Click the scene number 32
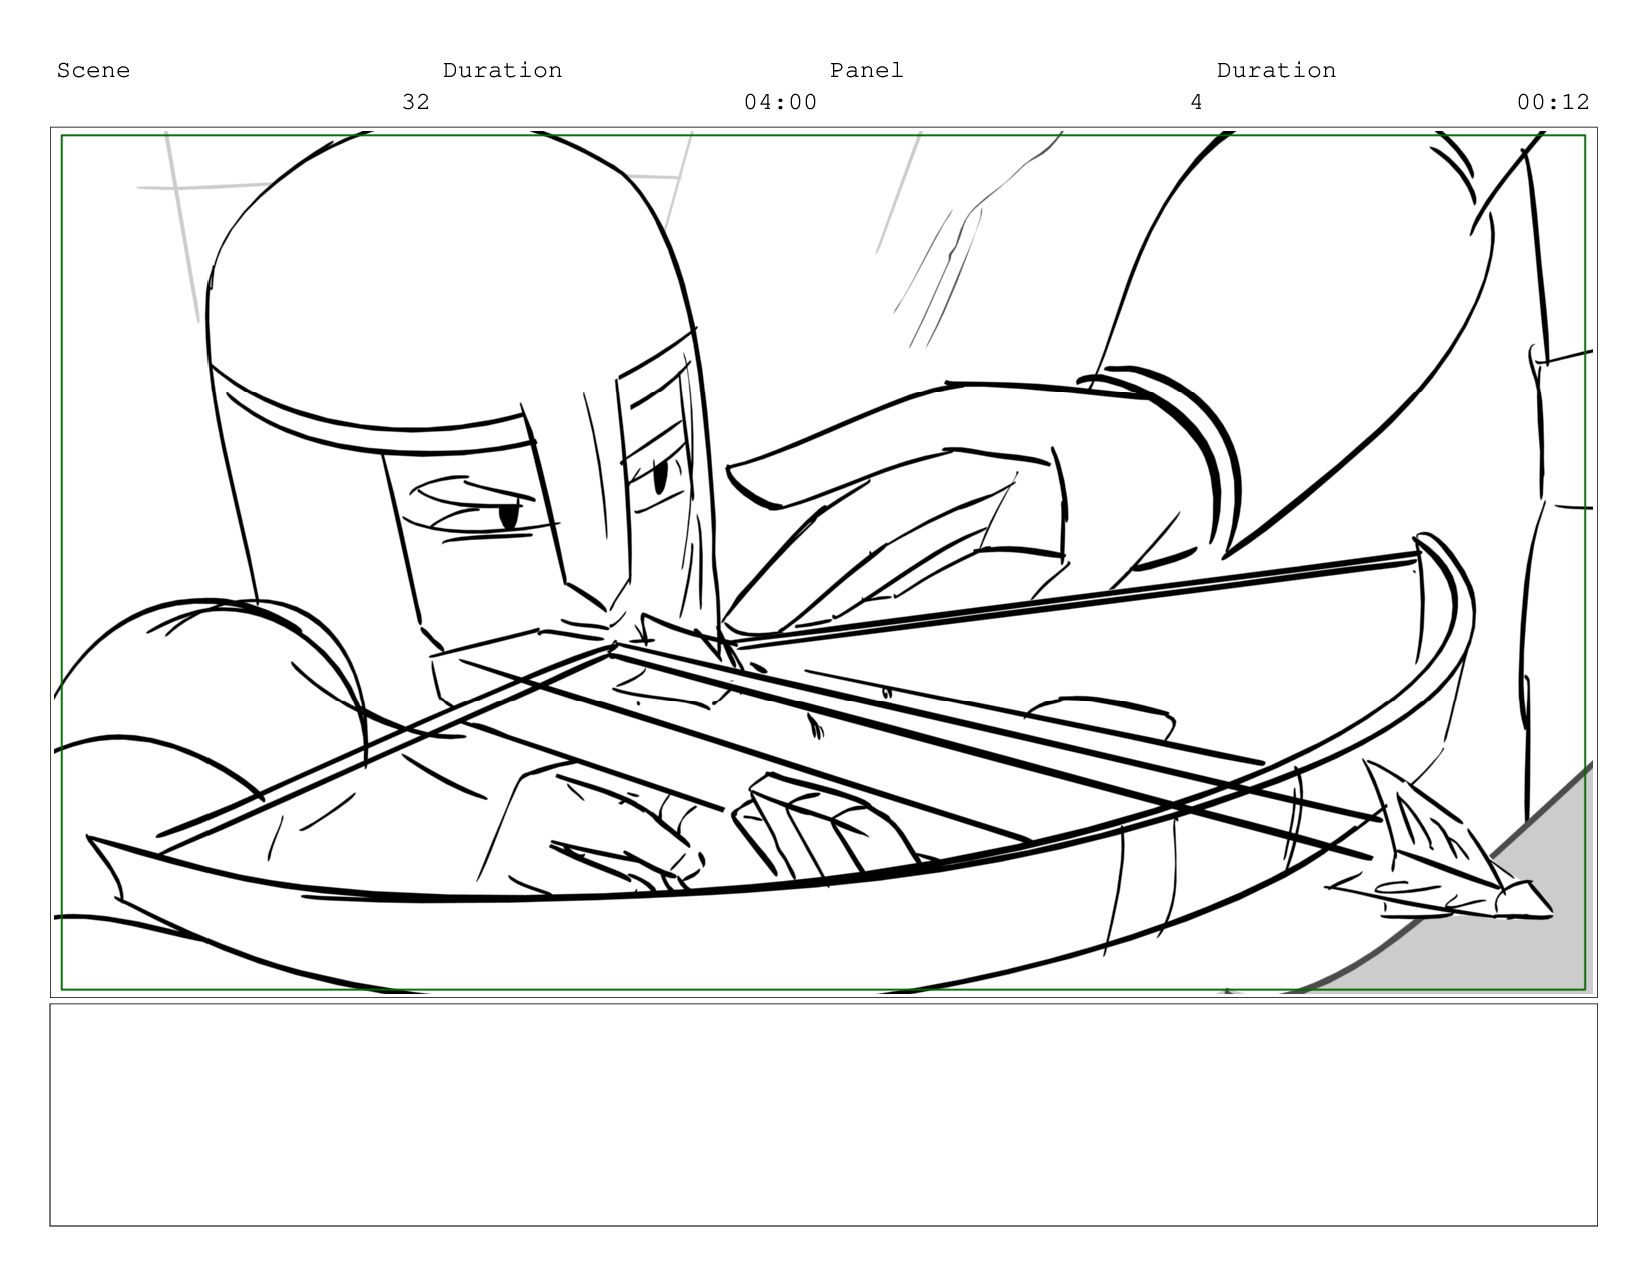1648x1276 pixels. coord(416,102)
